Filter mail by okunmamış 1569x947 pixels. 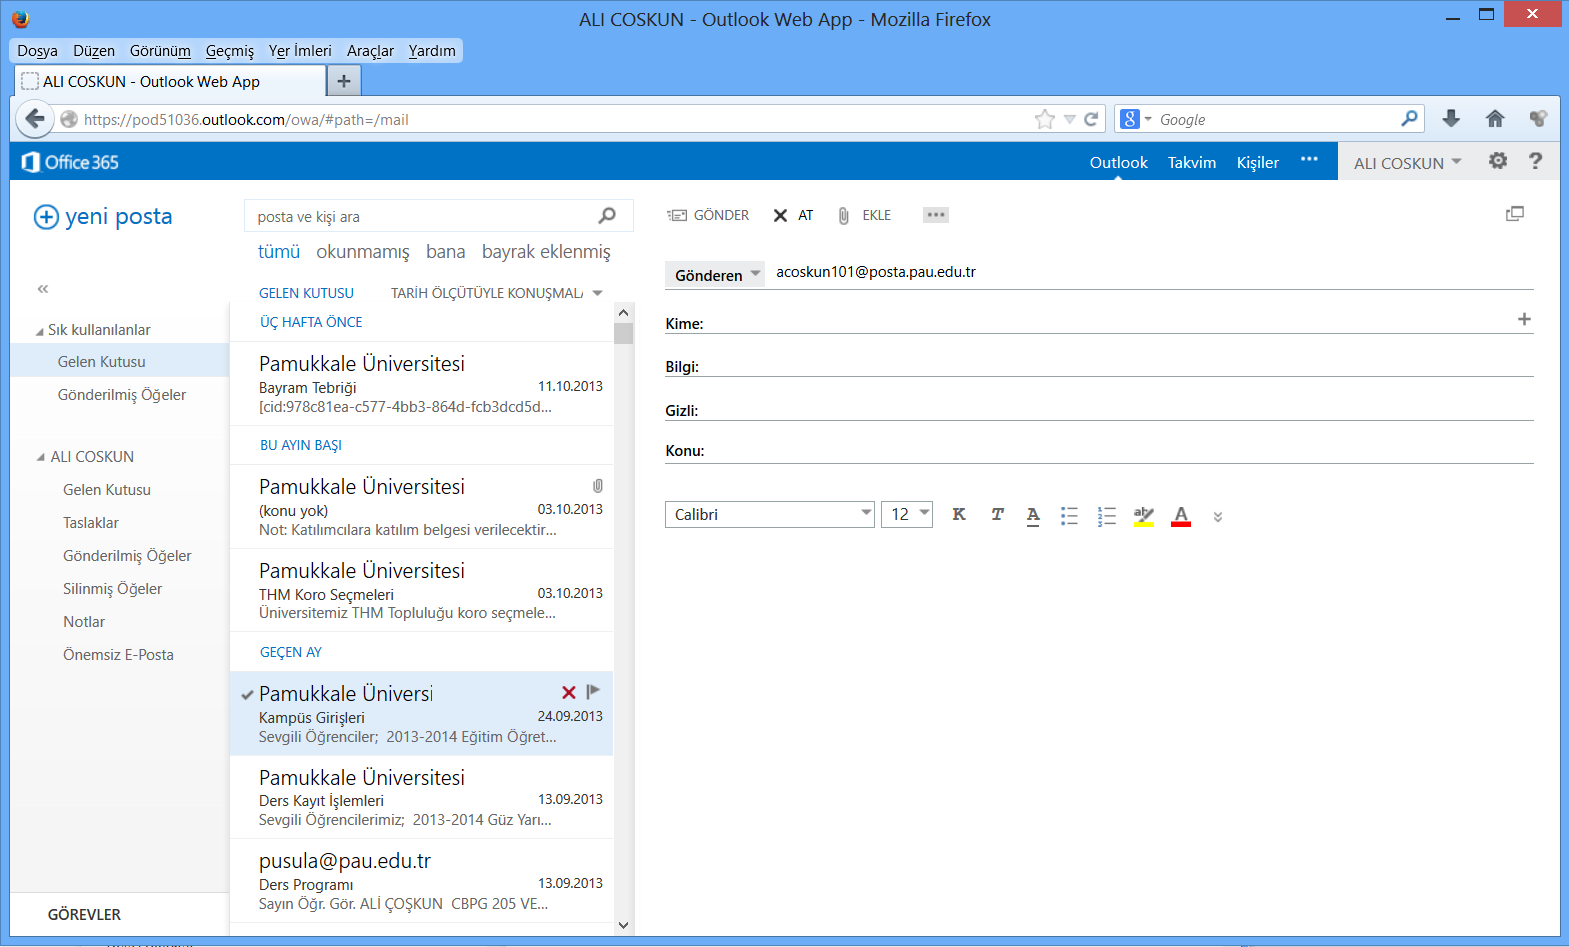click(363, 252)
